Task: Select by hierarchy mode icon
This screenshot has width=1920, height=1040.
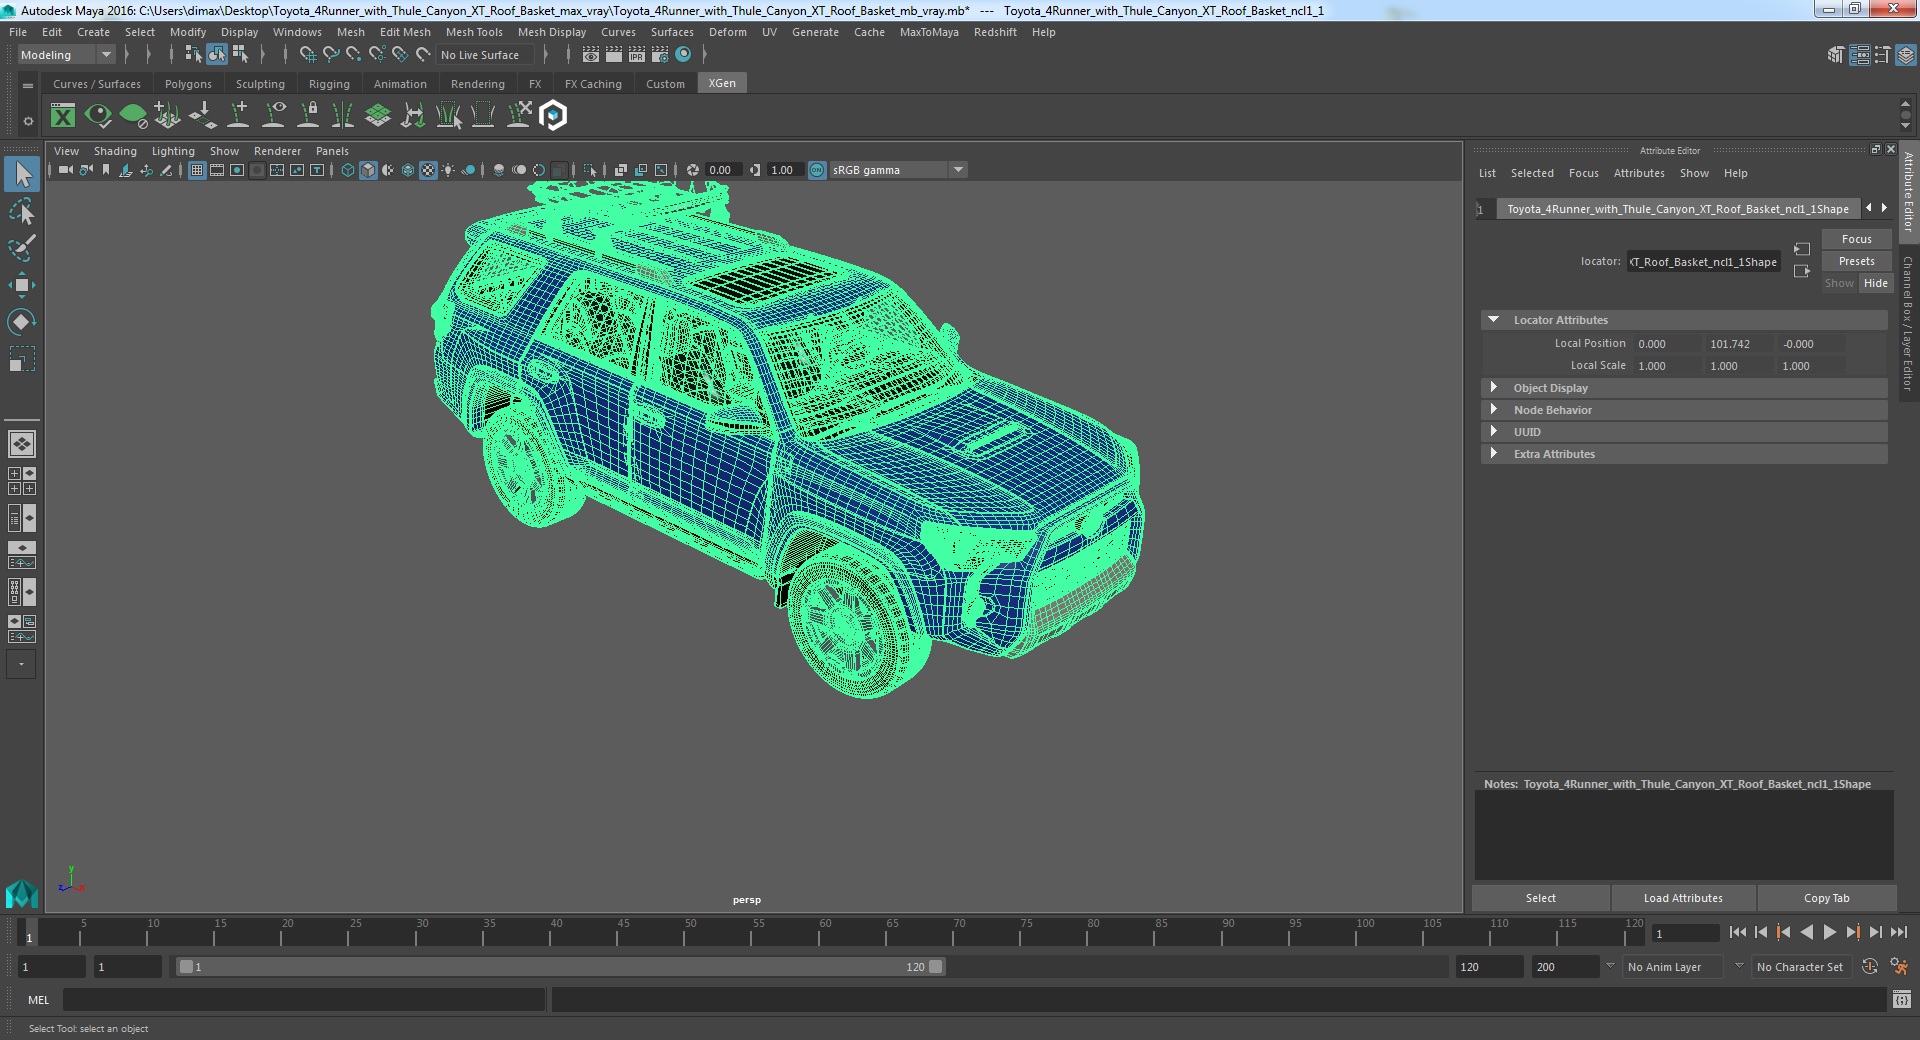Action: pos(193,55)
